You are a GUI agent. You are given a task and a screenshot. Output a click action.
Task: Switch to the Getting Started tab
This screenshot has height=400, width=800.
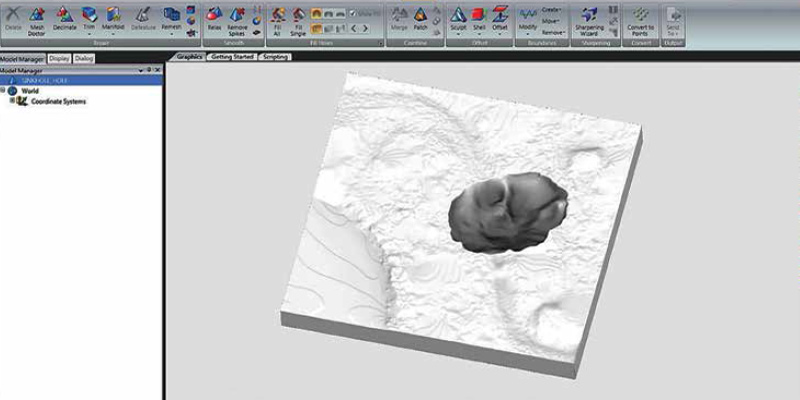click(232, 58)
